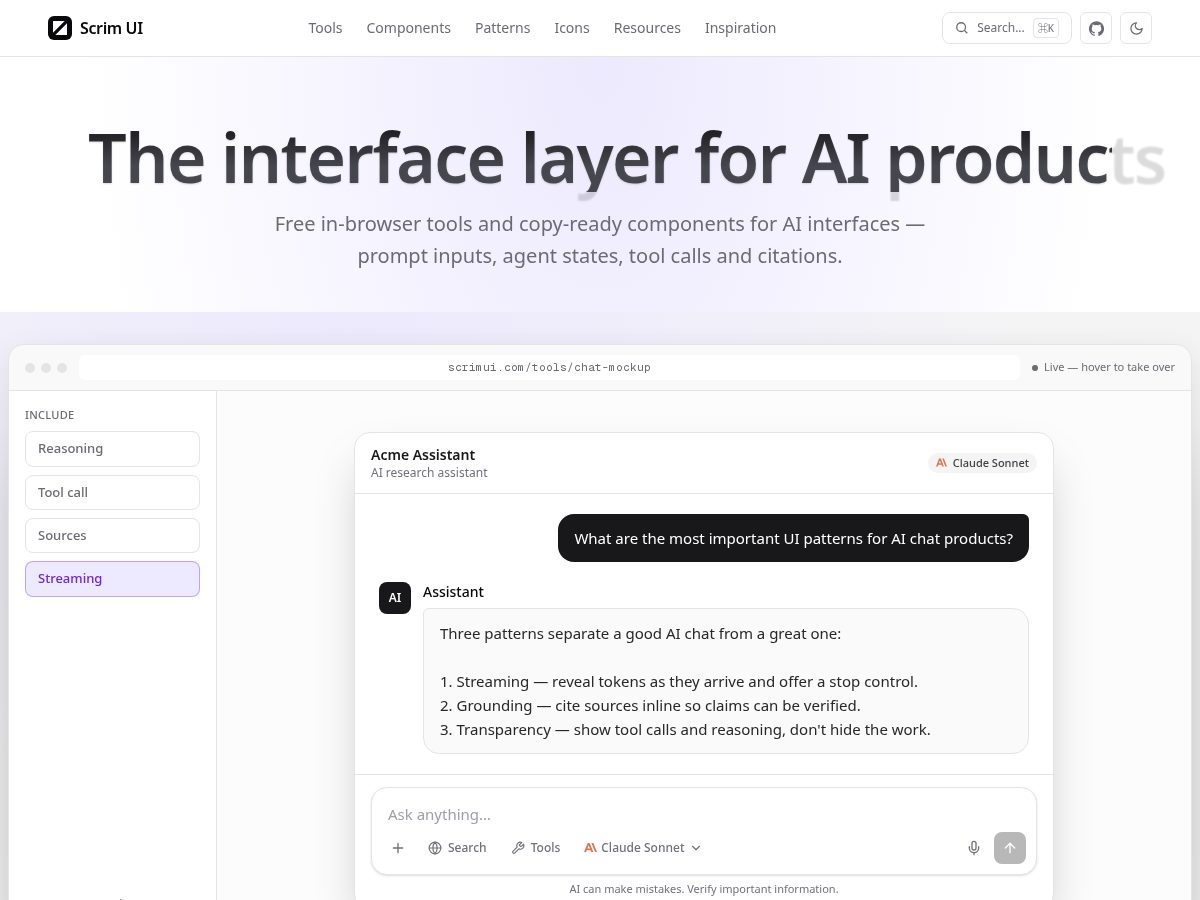
Task: Open the Tools menu
Action: [x=325, y=28]
